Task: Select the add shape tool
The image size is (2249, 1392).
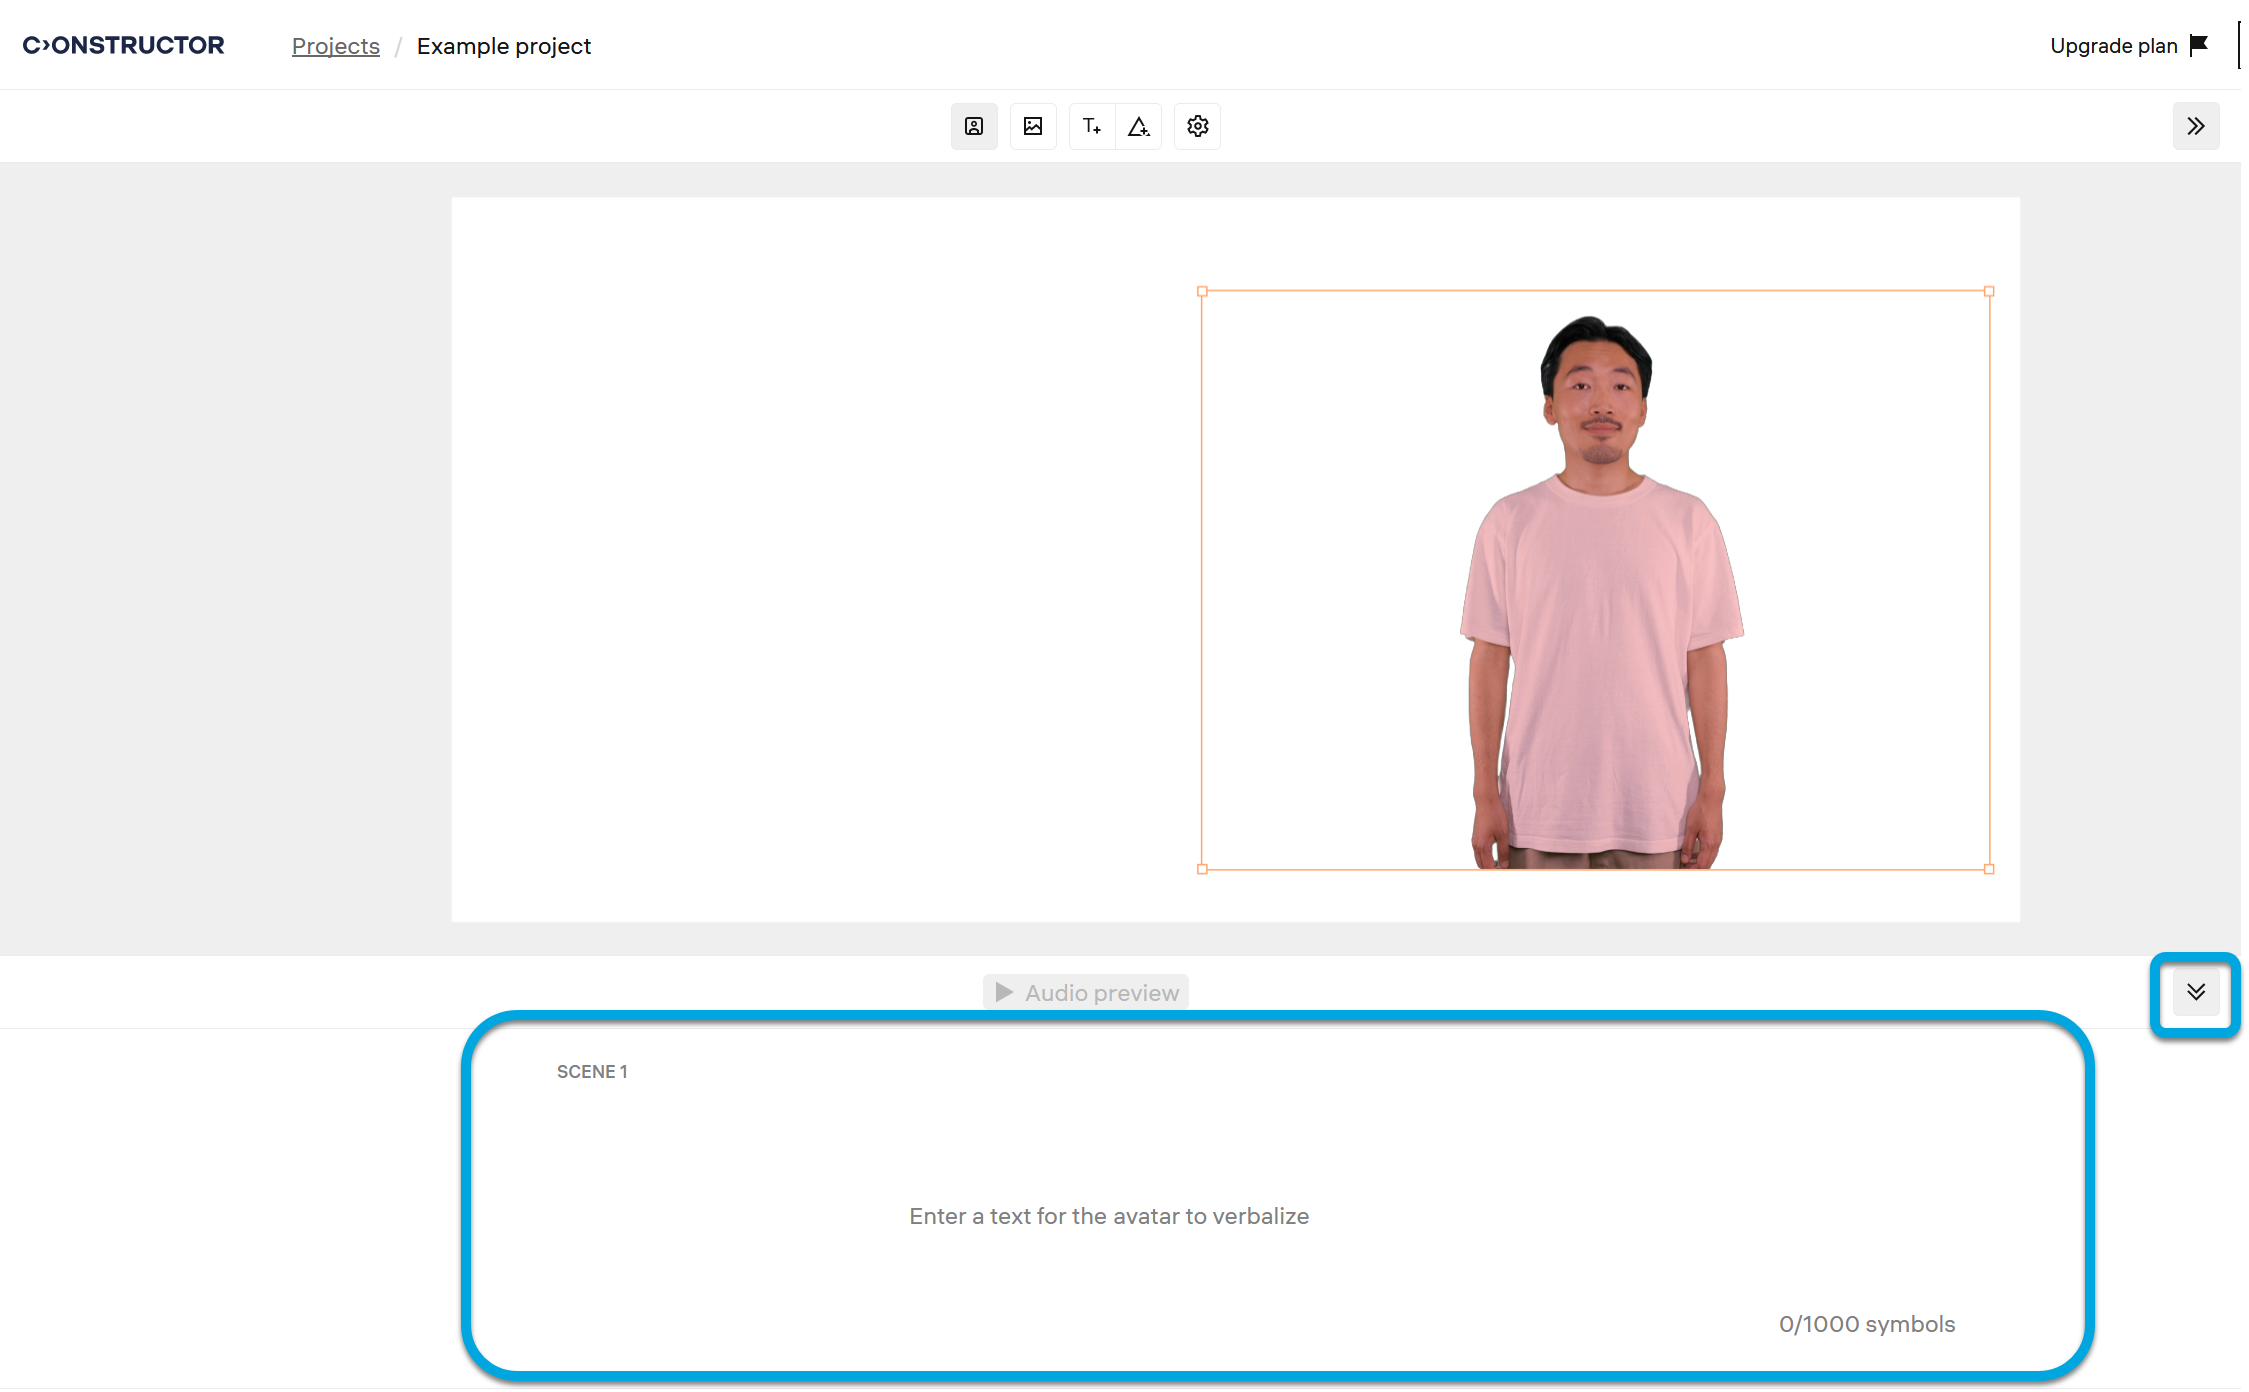Action: tap(1138, 126)
